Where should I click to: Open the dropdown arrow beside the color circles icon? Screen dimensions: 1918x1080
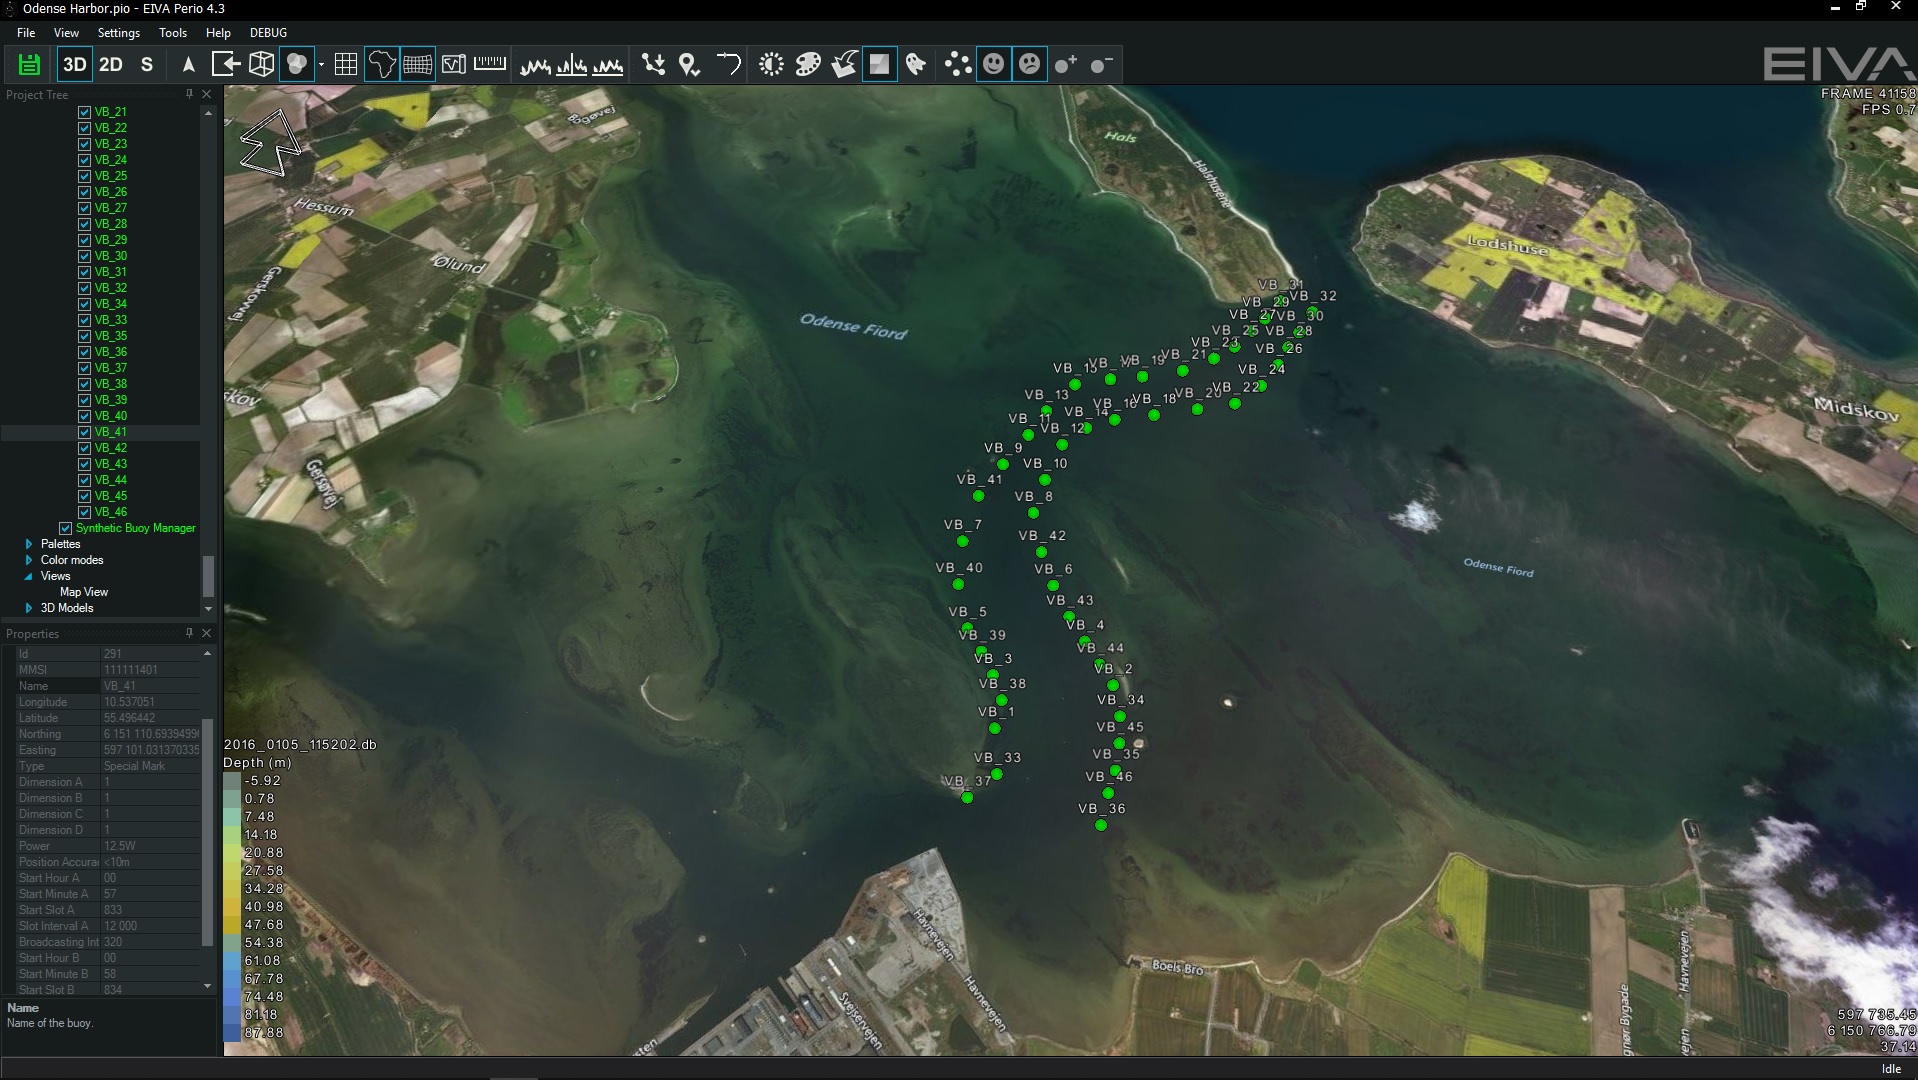pyautogui.click(x=321, y=65)
